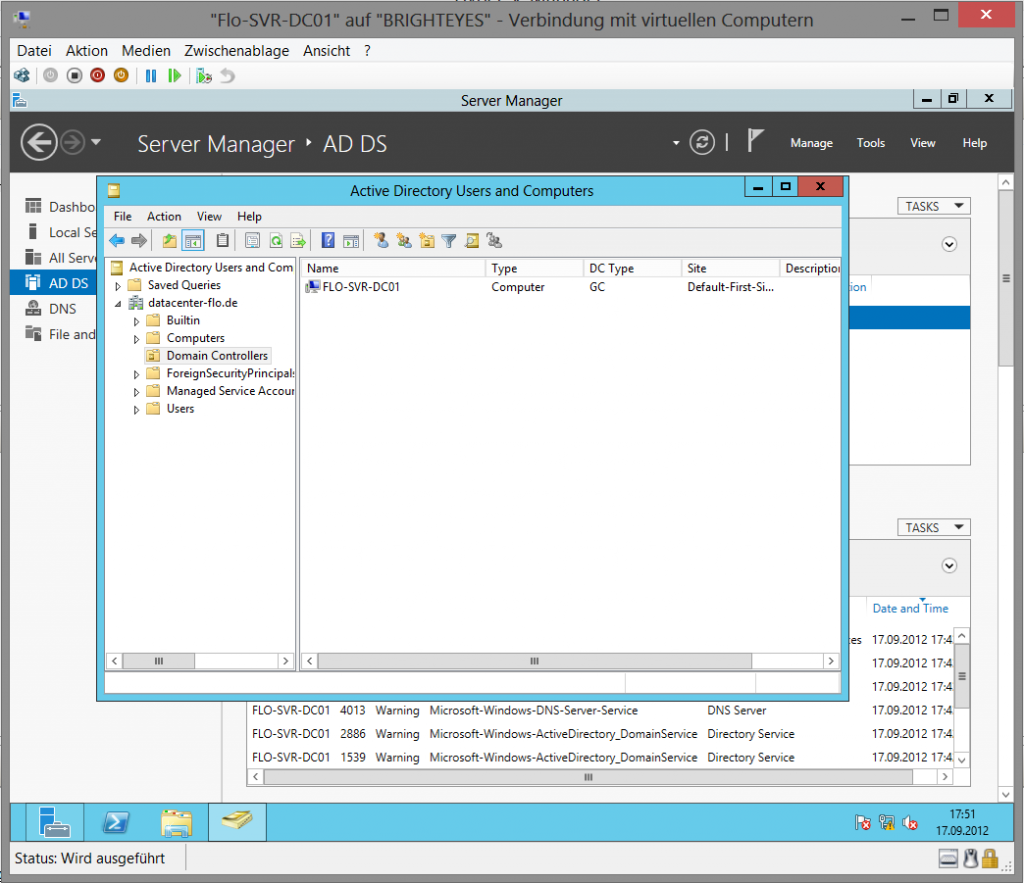This screenshot has width=1024, height=883.
Task: Click the Forward arrow in ADUC toolbar
Action: (139, 241)
